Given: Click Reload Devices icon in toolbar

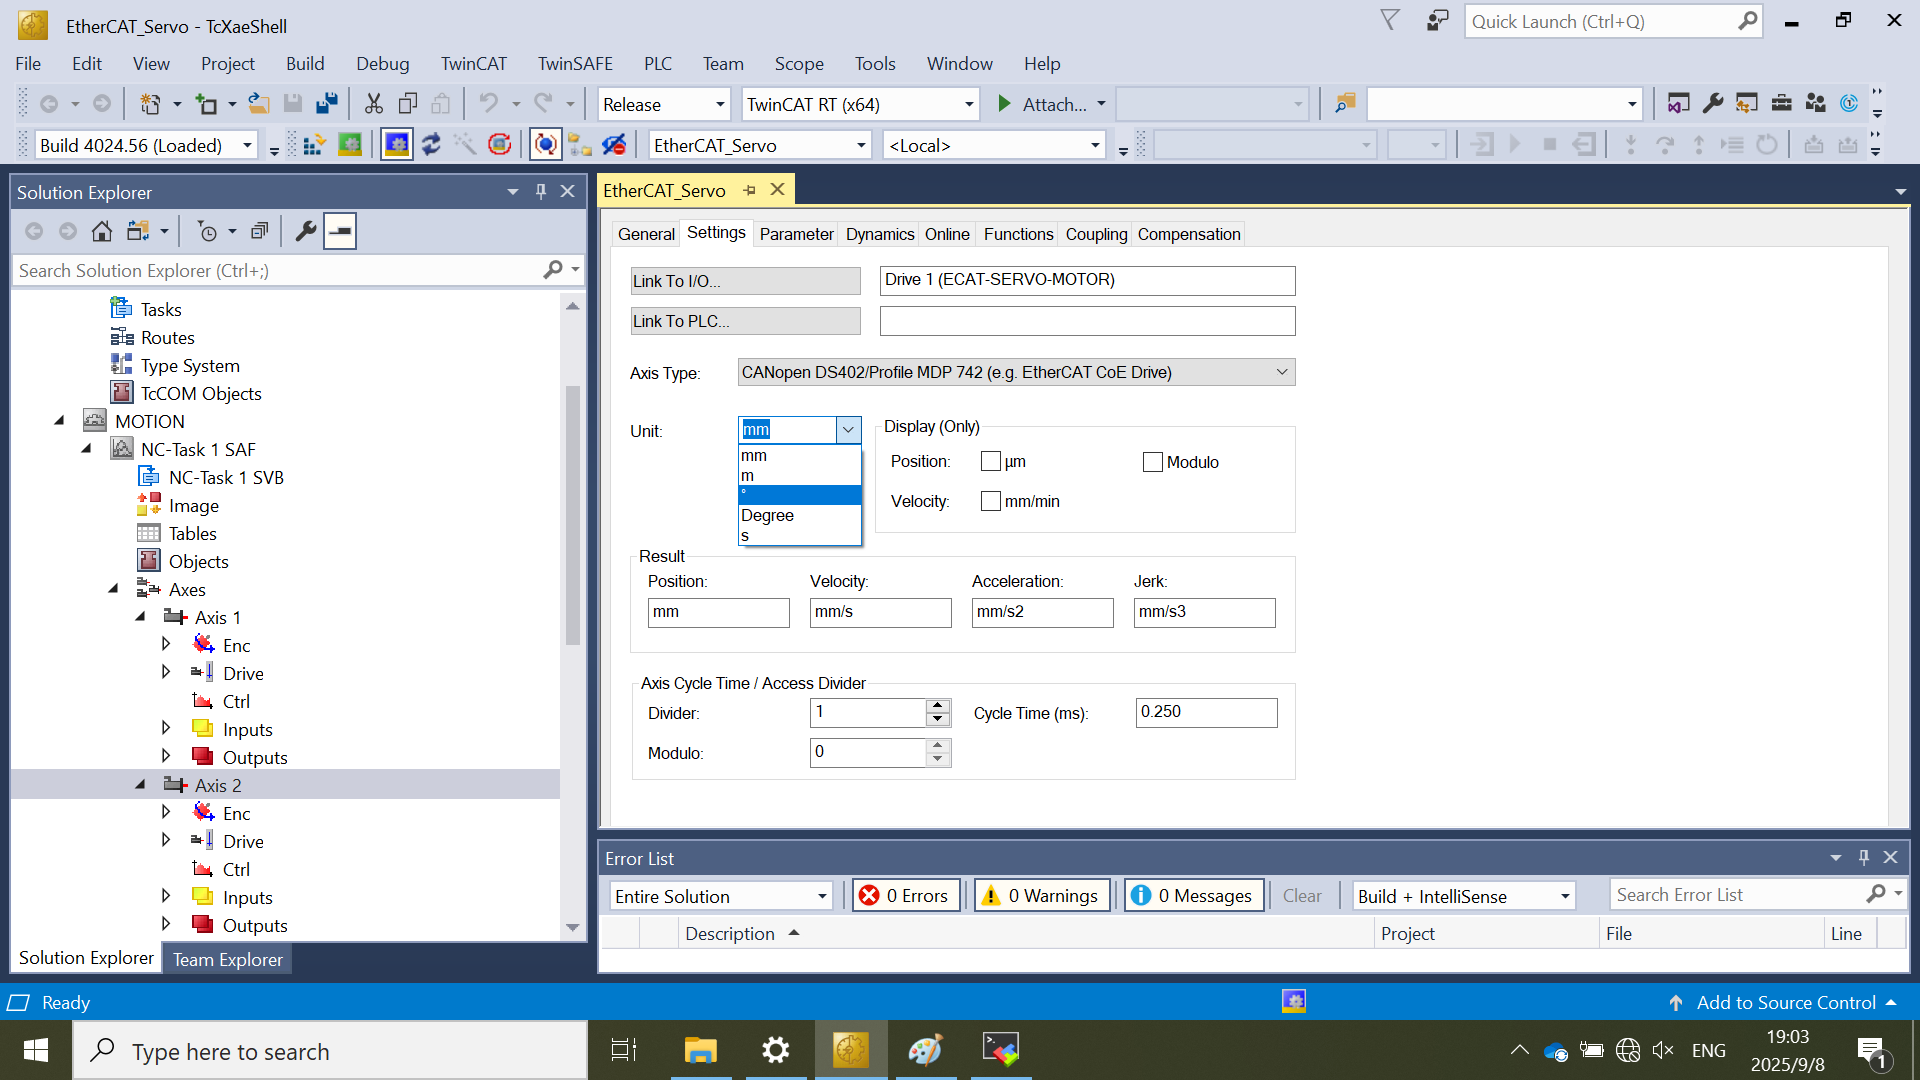Looking at the screenshot, I should click(431, 145).
